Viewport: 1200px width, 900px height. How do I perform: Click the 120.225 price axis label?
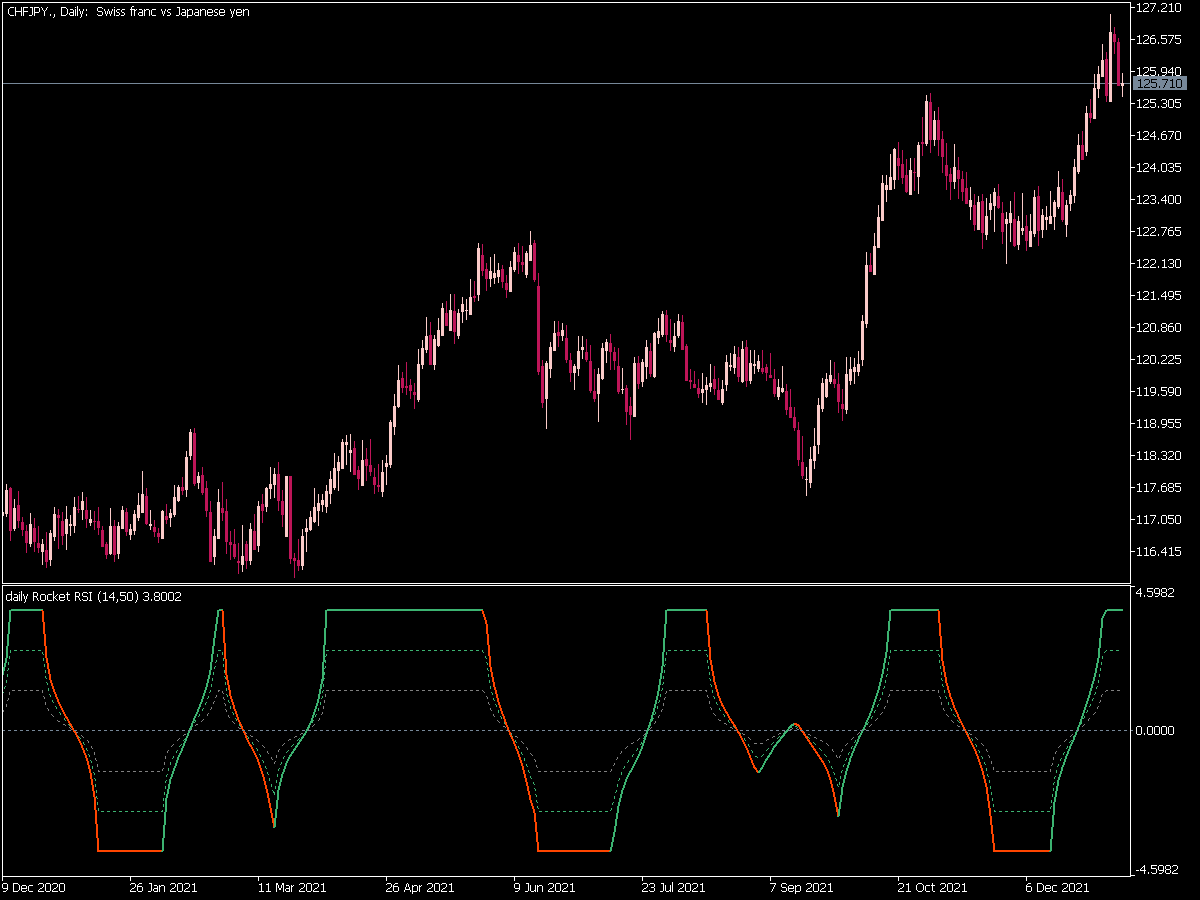pyautogui.click(x=1160, y=360)
